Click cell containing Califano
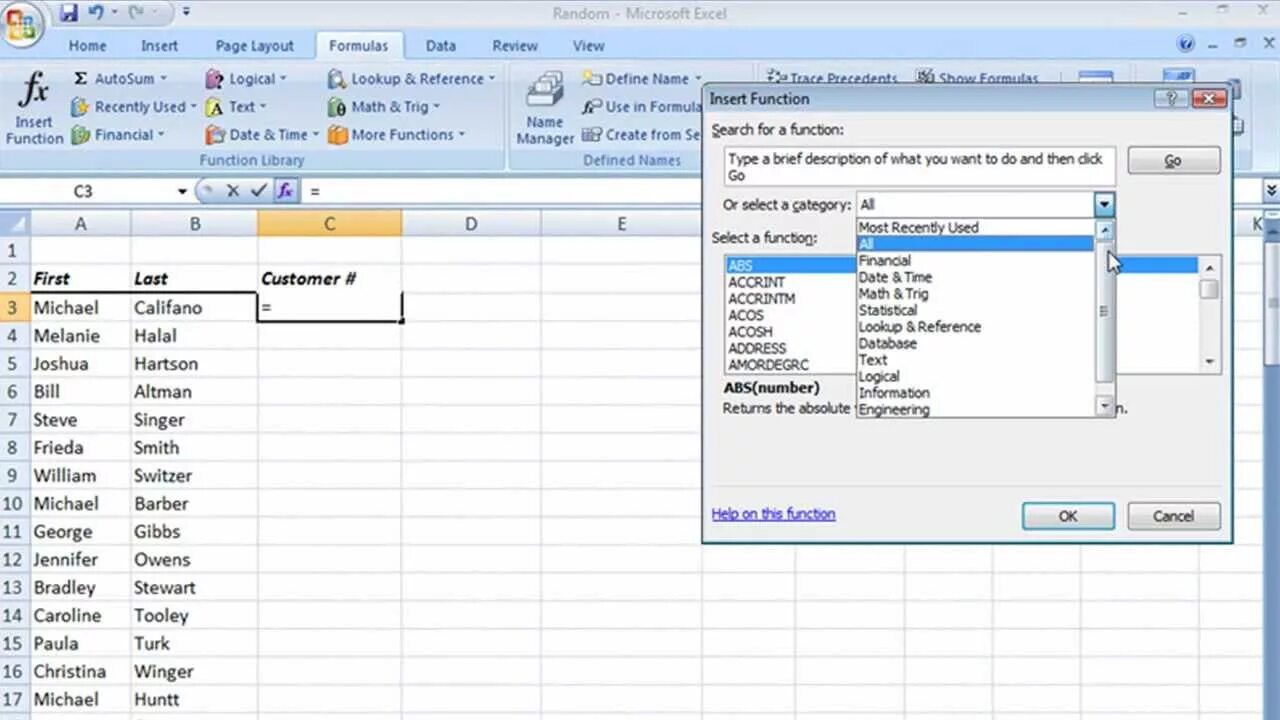 point(194,308)
